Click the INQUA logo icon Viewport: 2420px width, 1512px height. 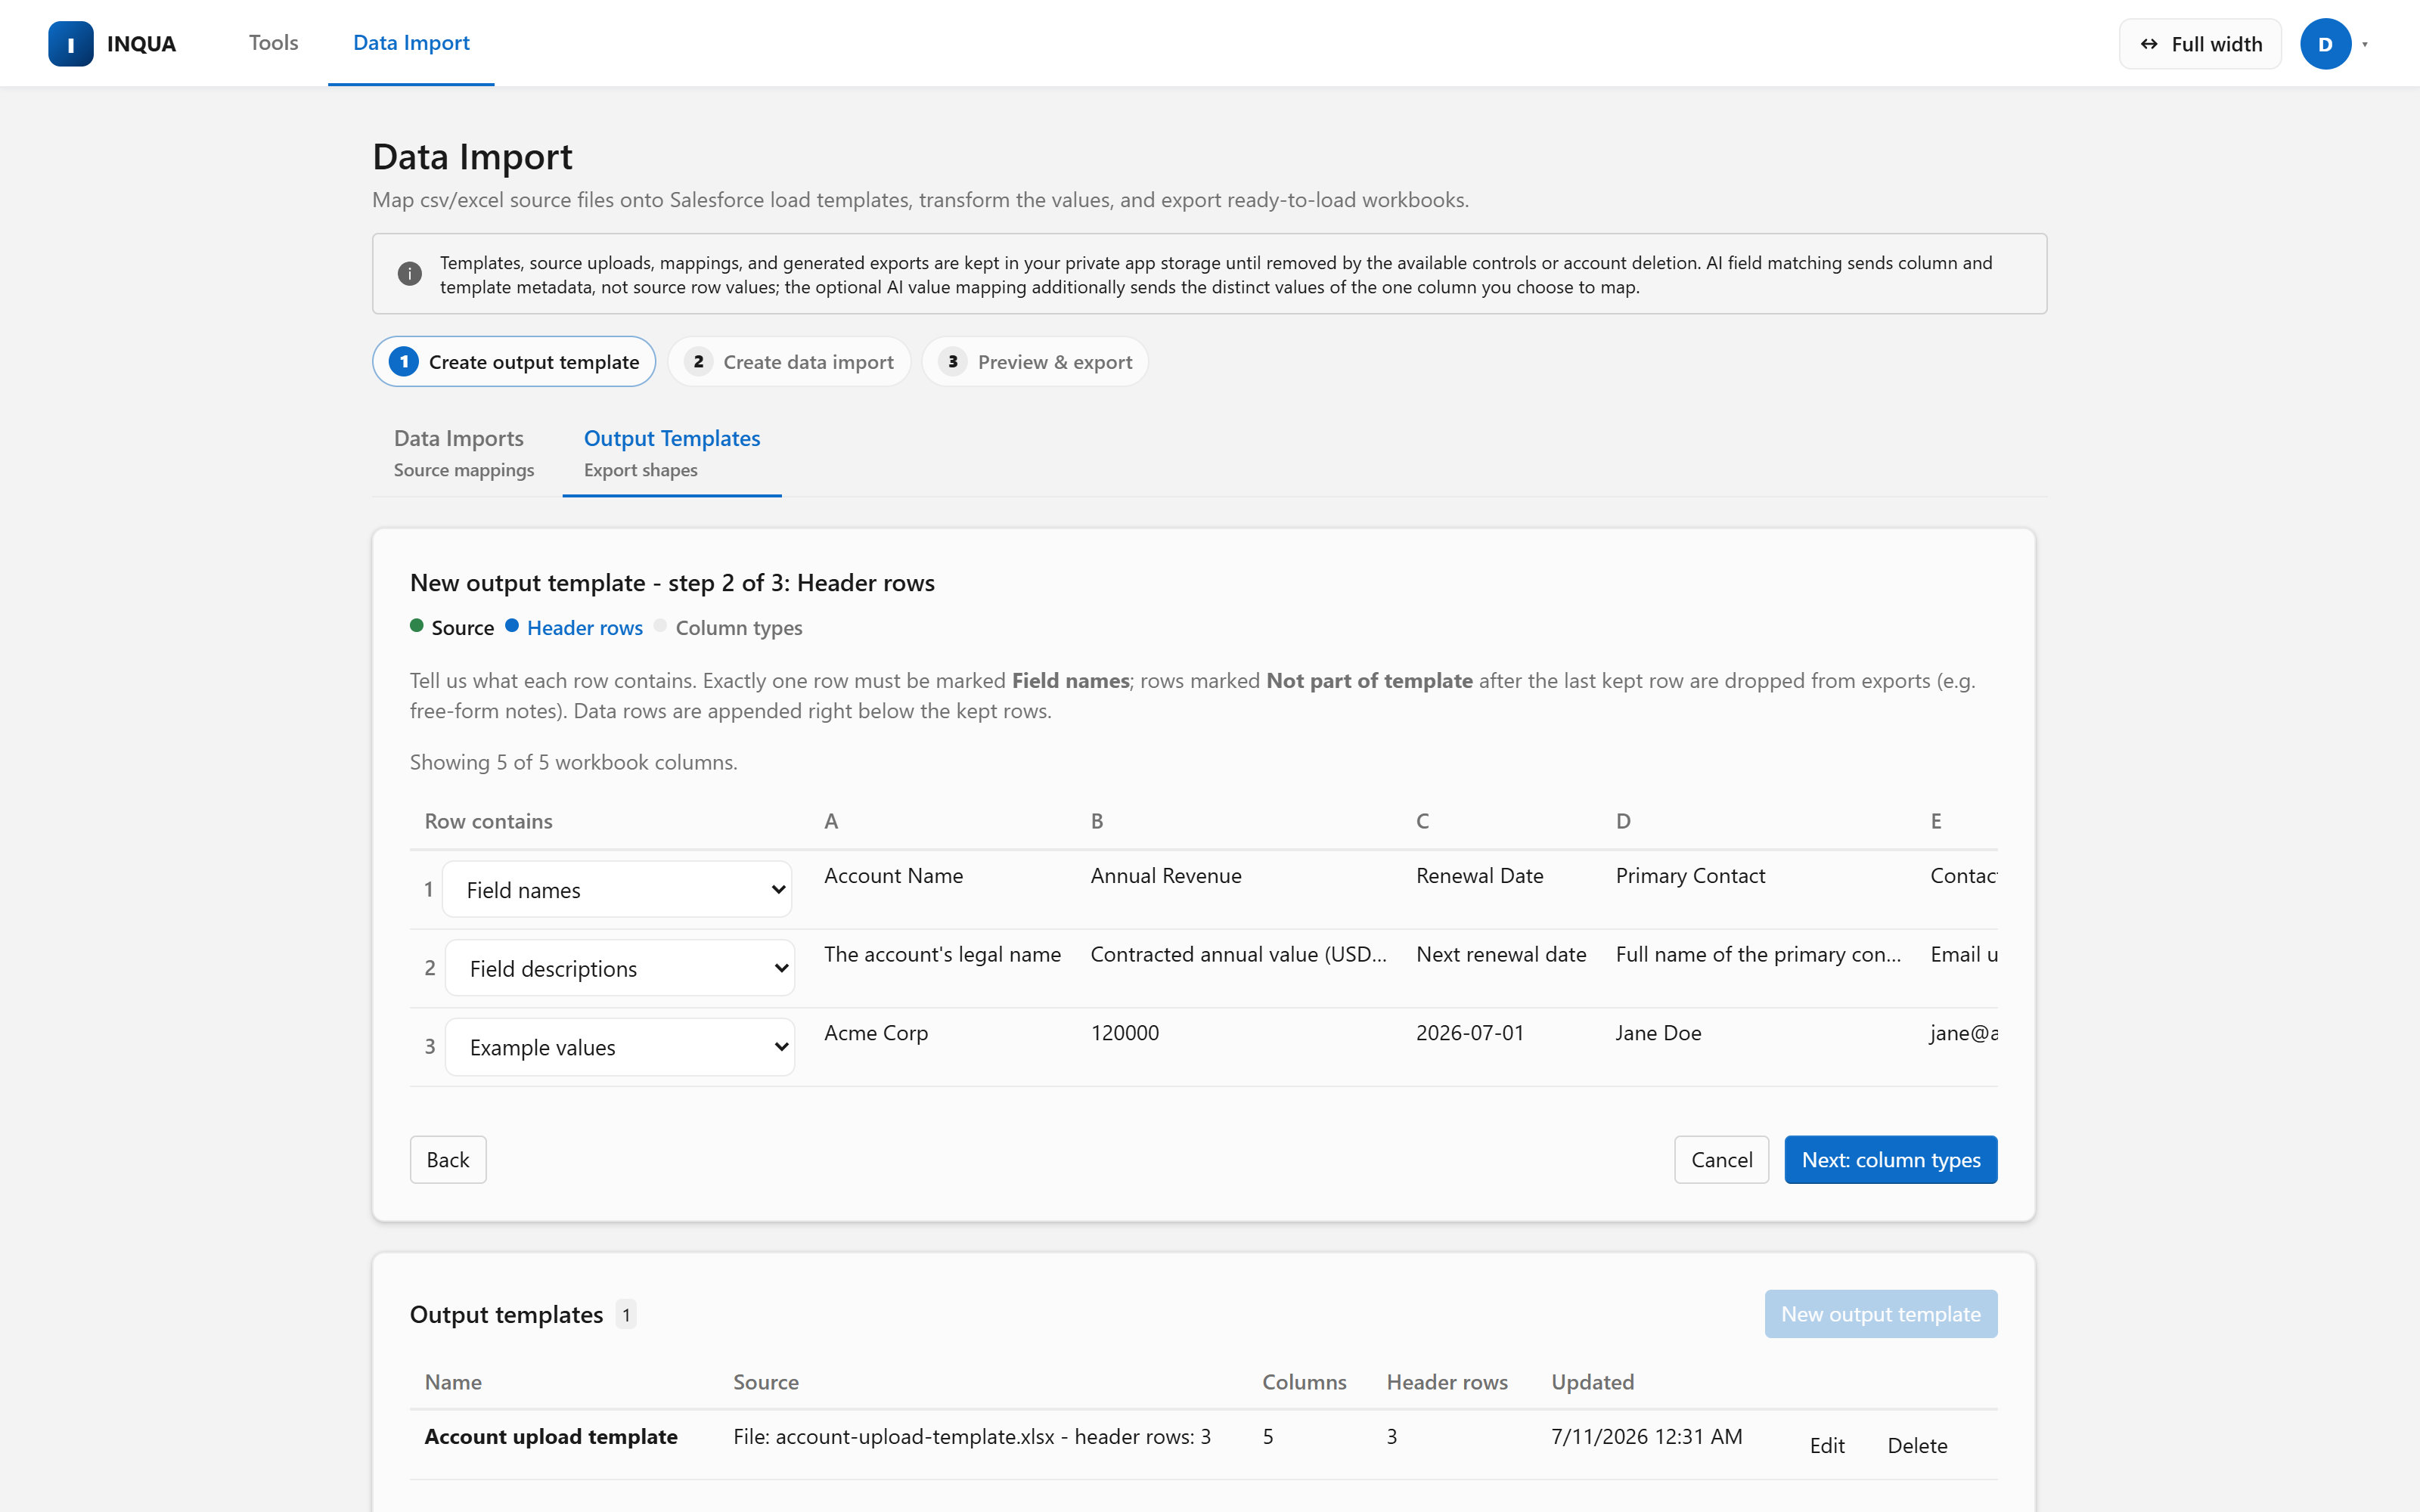click(70, 44)
